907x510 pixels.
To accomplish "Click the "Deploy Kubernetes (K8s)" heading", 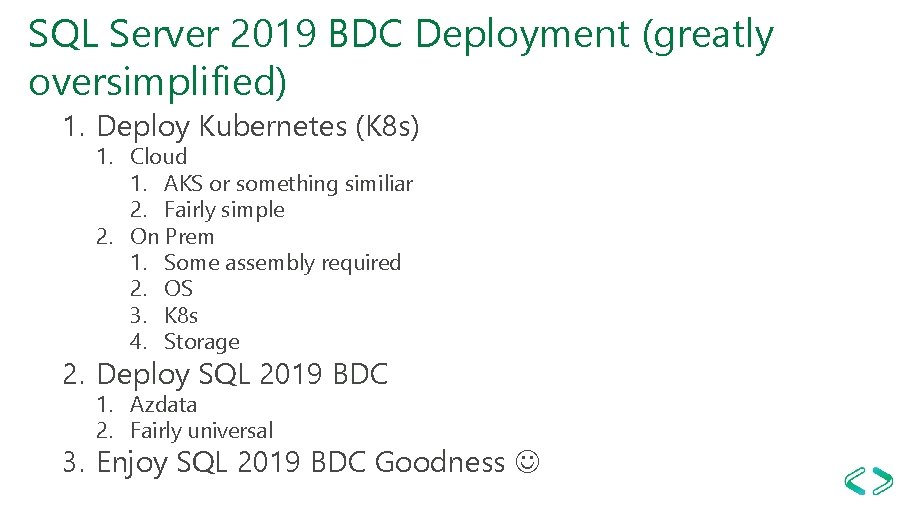I will pyautogui.click(x=258, y=127).
